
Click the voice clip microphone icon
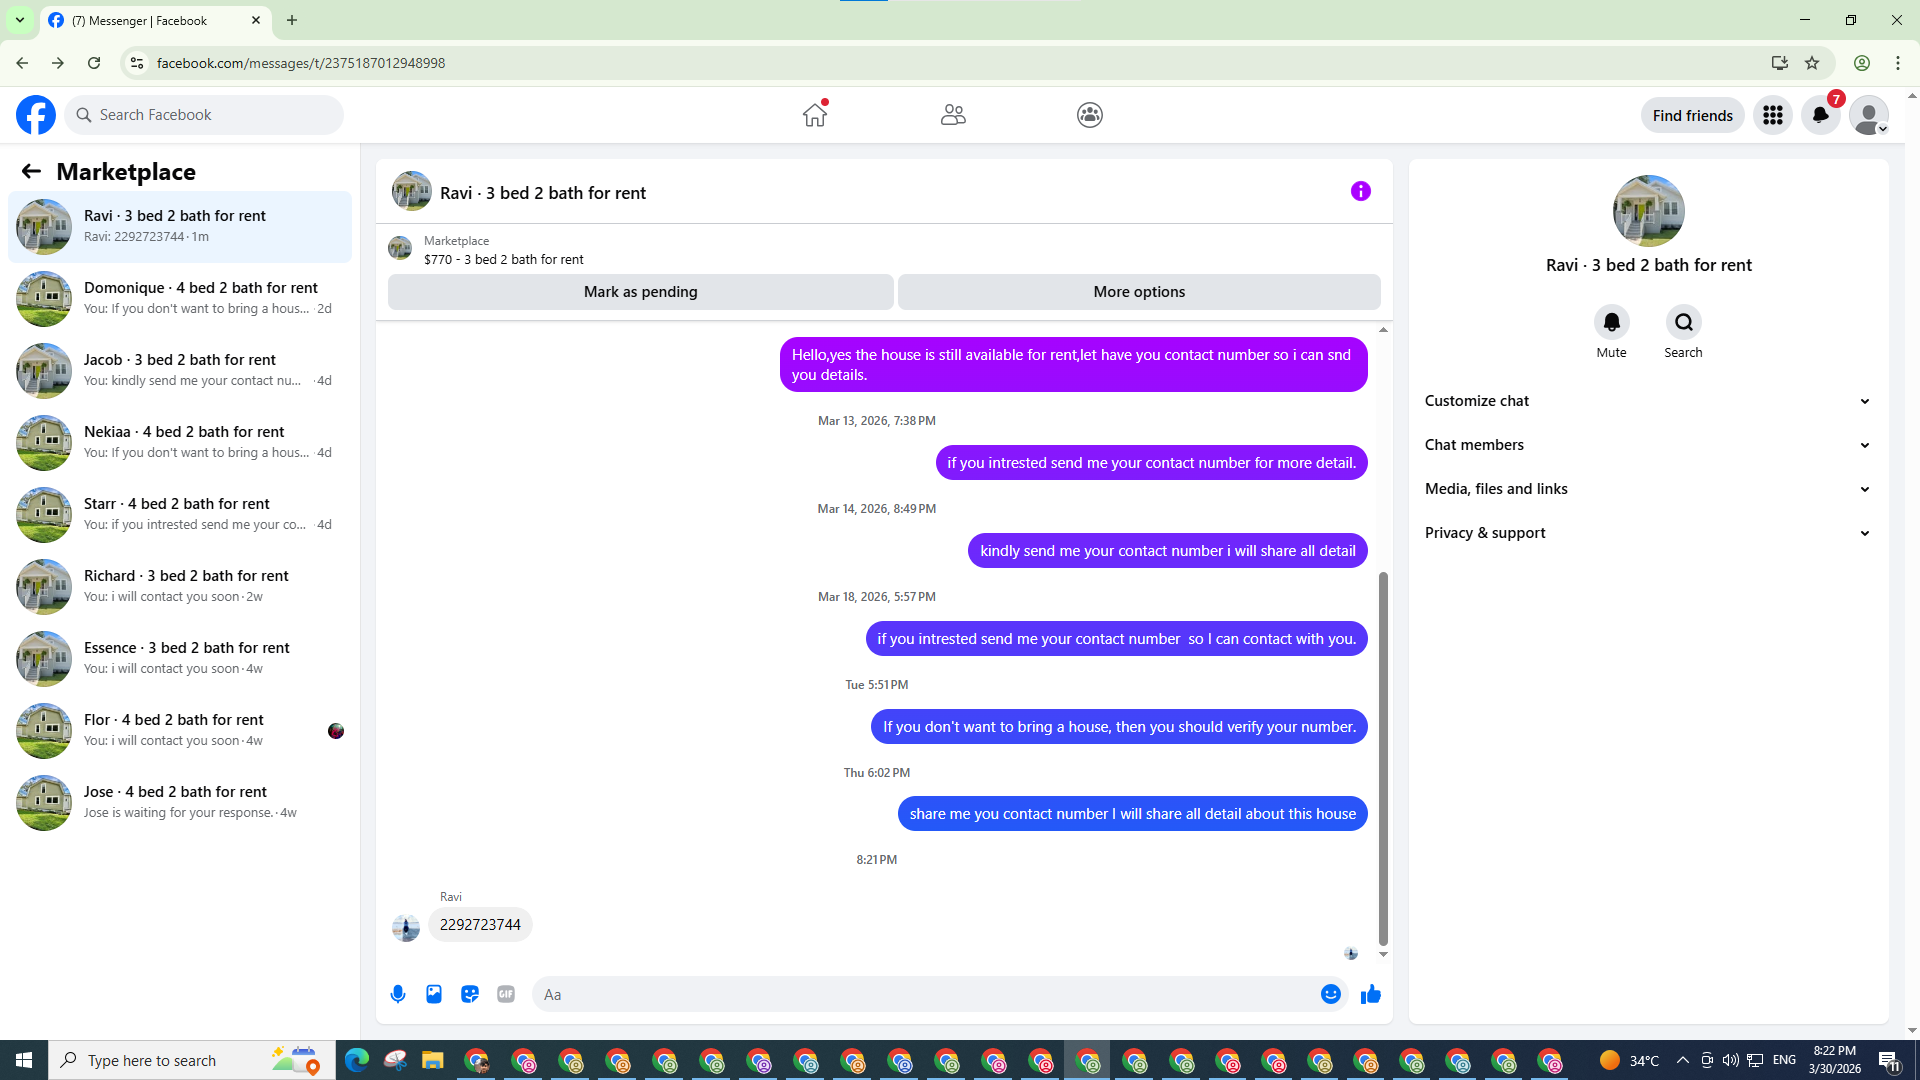398,994
